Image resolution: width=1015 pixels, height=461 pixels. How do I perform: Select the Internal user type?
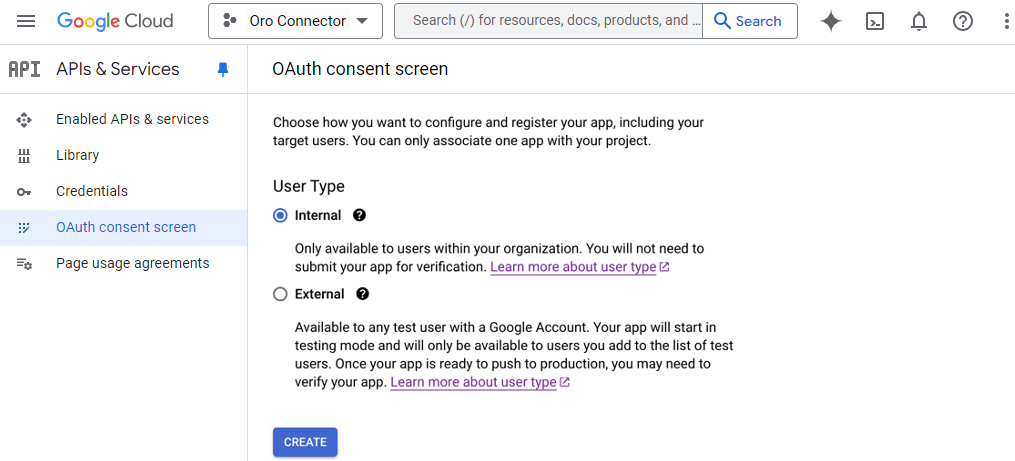[x=281, y=216]
